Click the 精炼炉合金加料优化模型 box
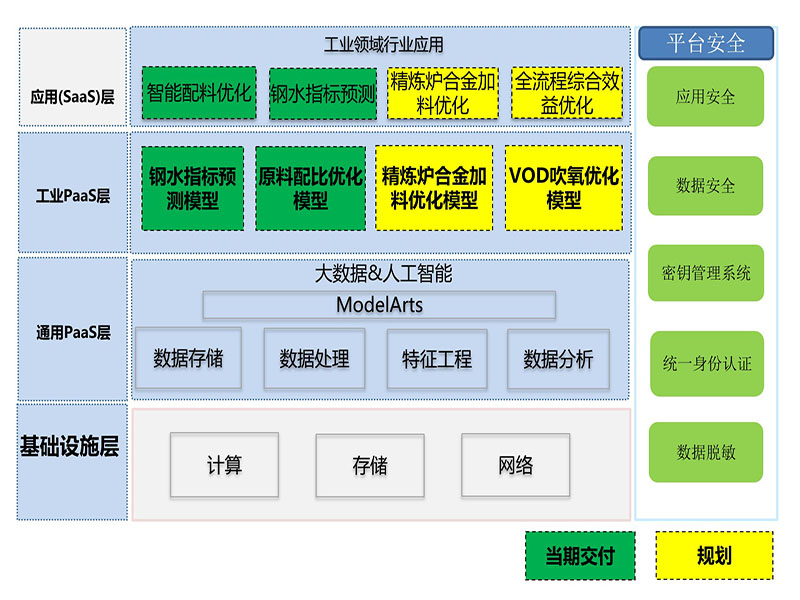This screenshot has width=800, height=600. point(434,188)
